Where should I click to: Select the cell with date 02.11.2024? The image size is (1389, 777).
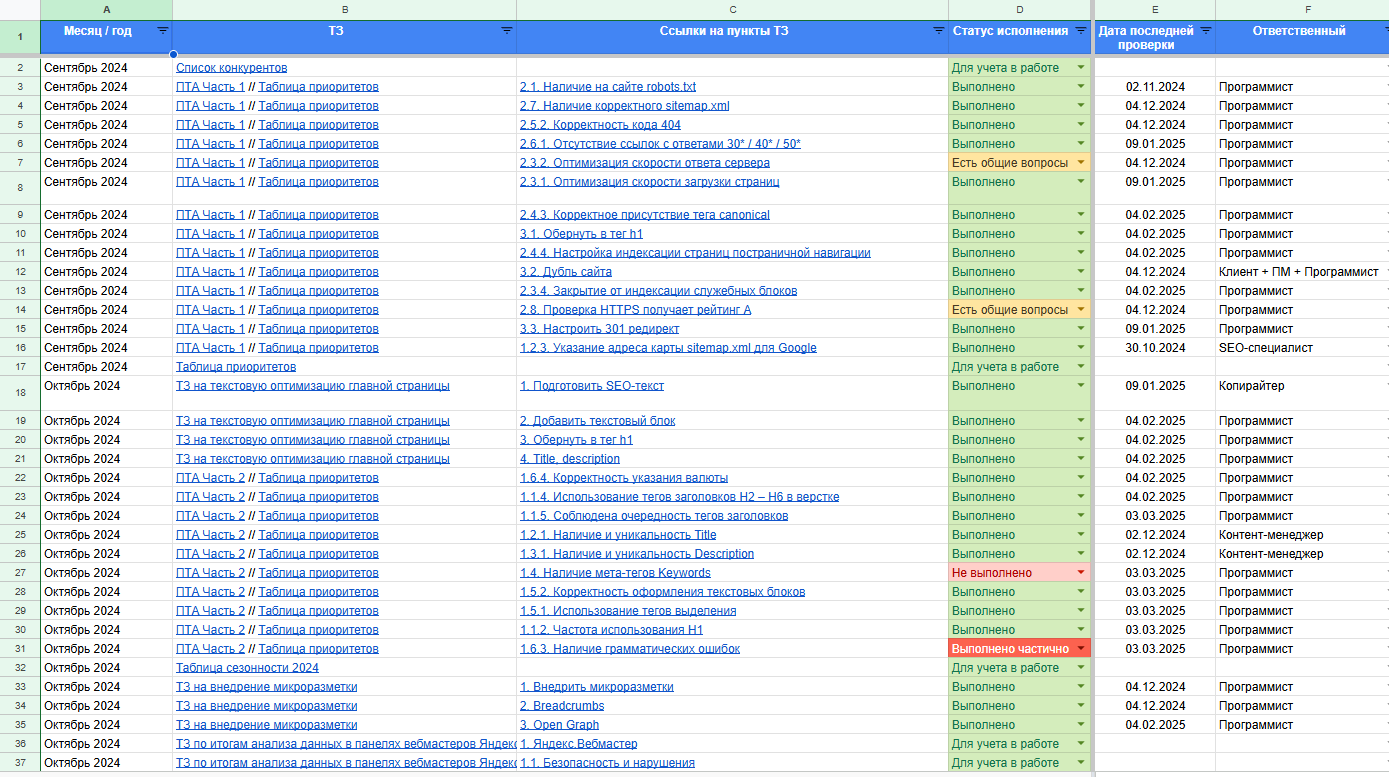coord(1155,87)
